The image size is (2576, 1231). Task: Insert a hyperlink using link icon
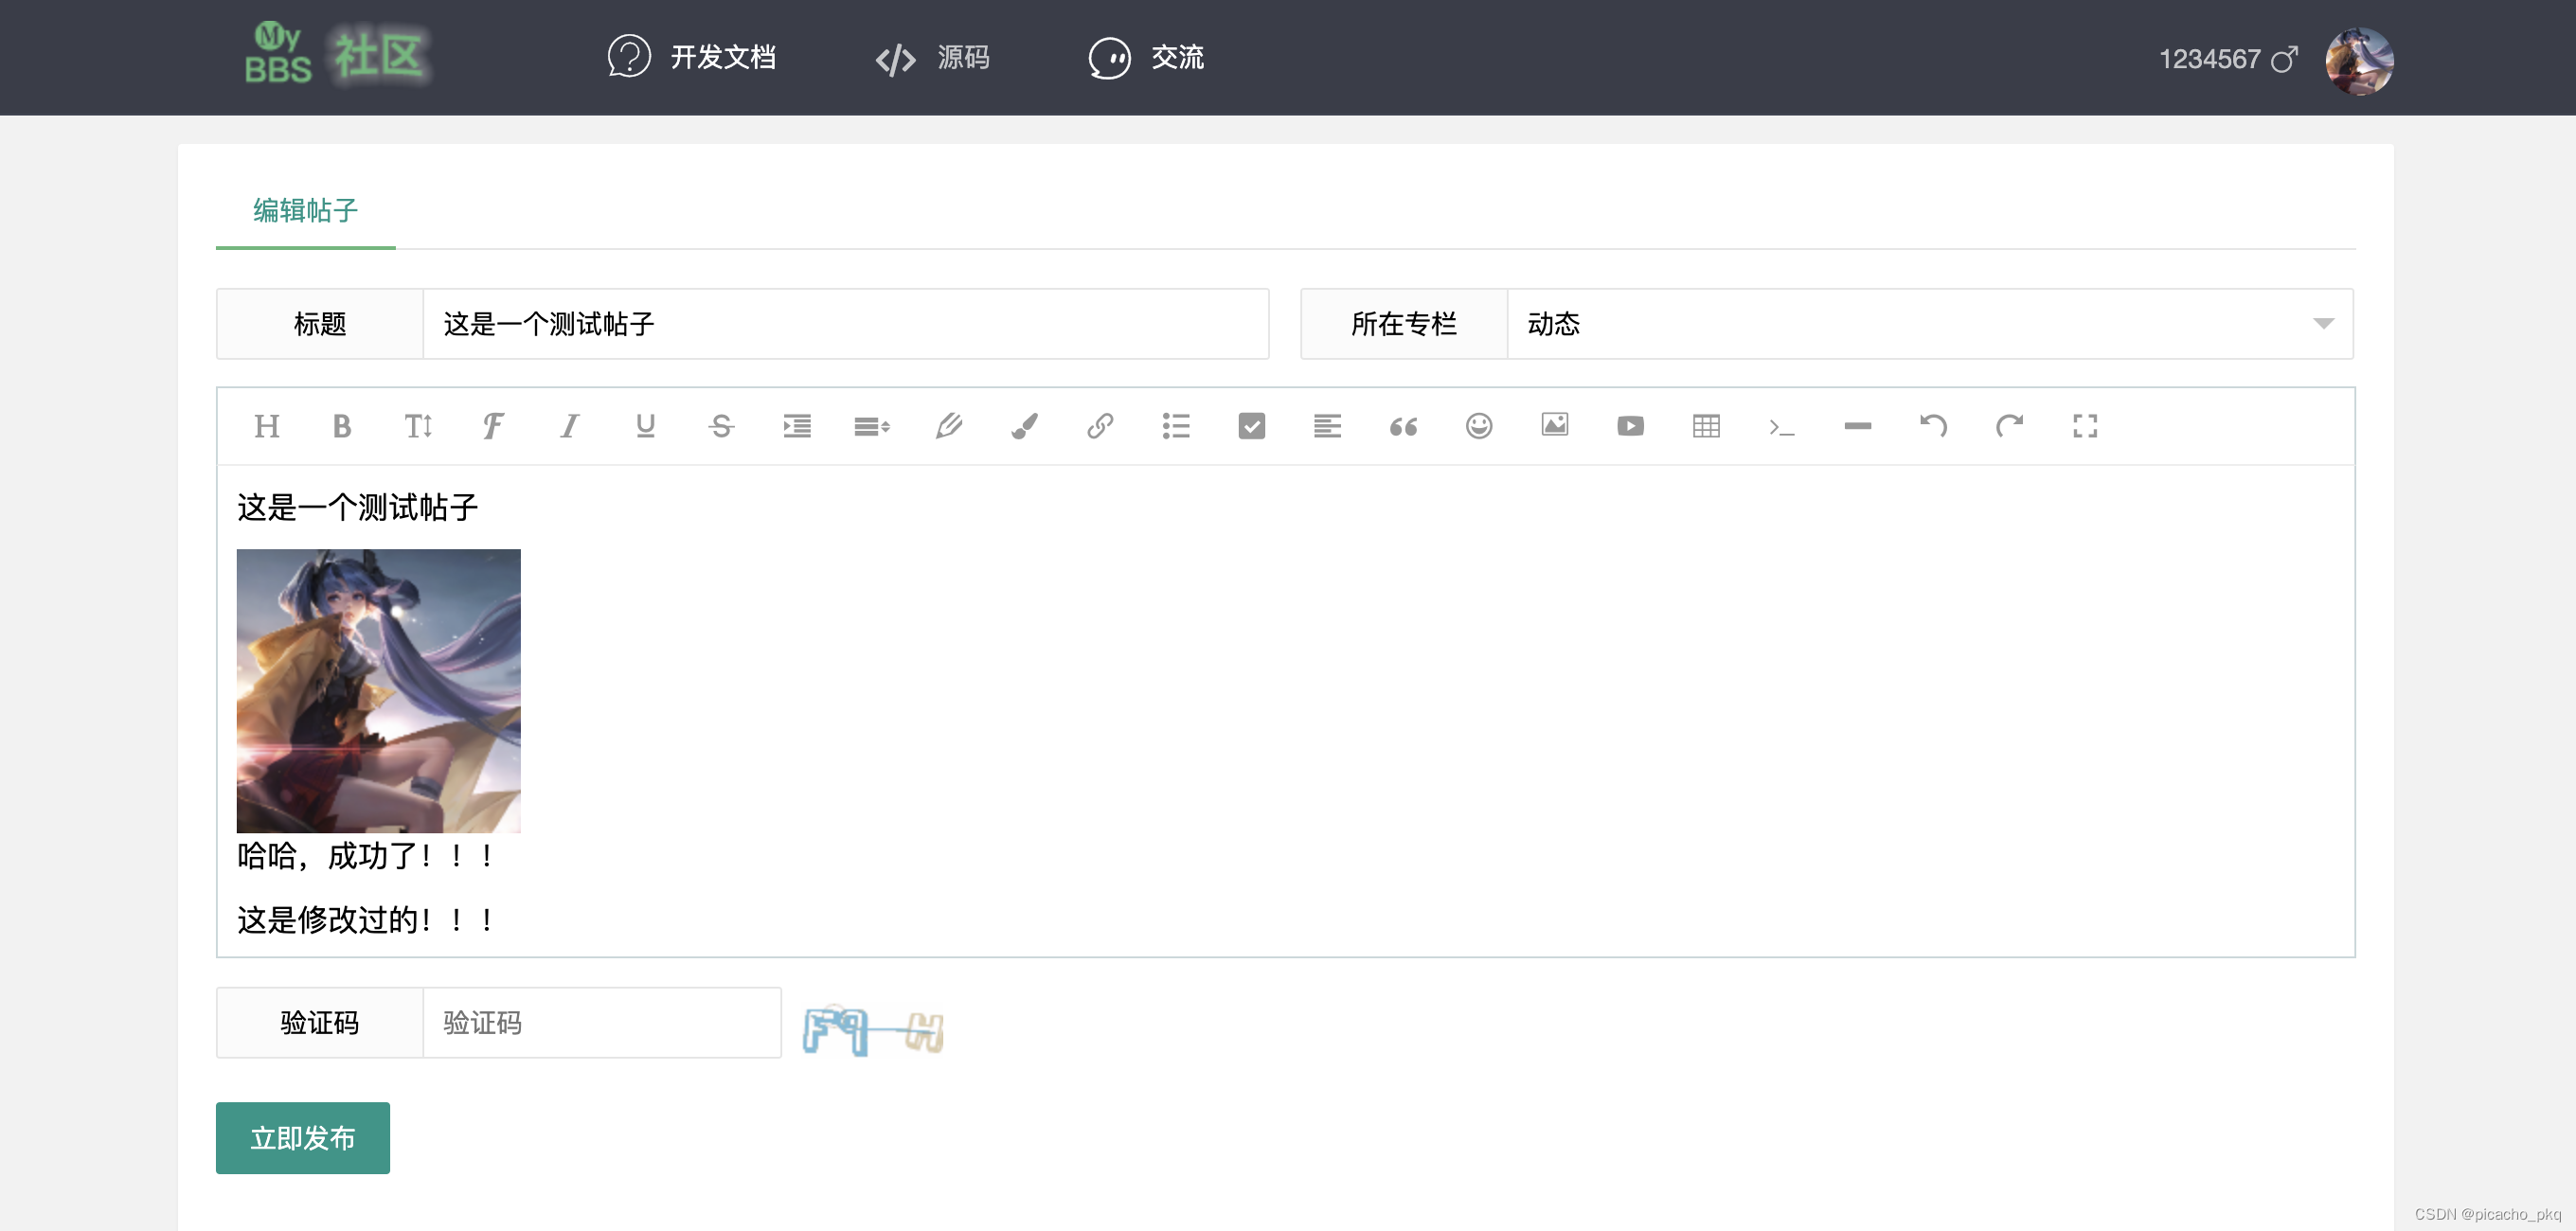(1100, 426)
